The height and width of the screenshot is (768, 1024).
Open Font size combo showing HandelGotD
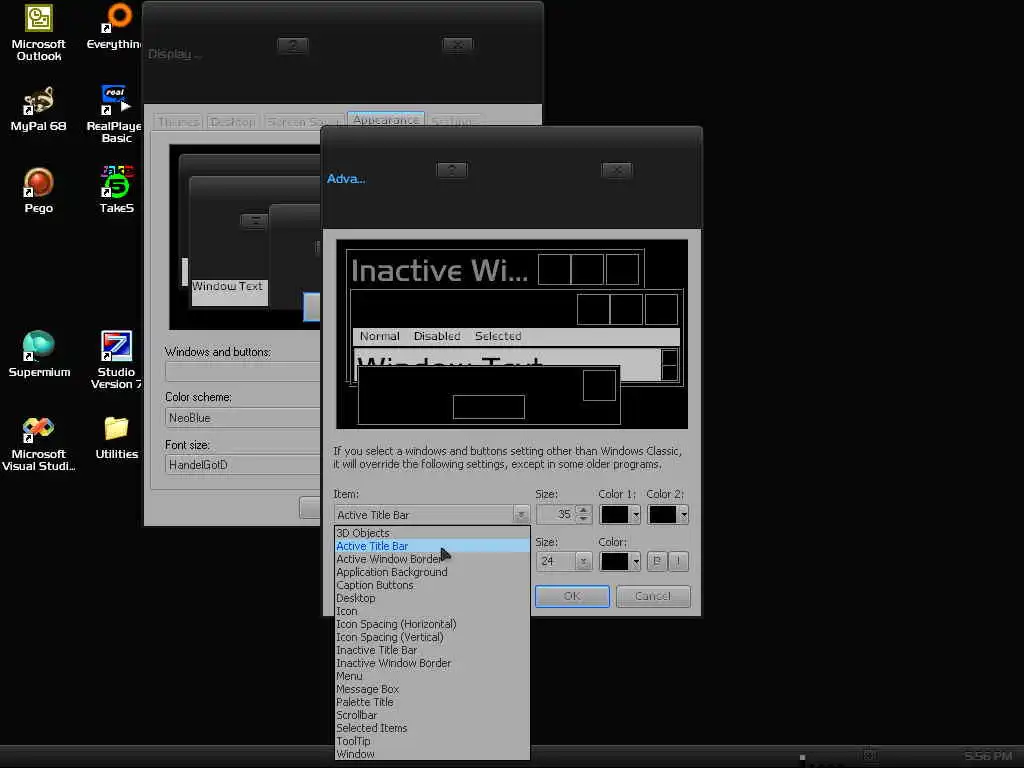click(x=243, y=465)
